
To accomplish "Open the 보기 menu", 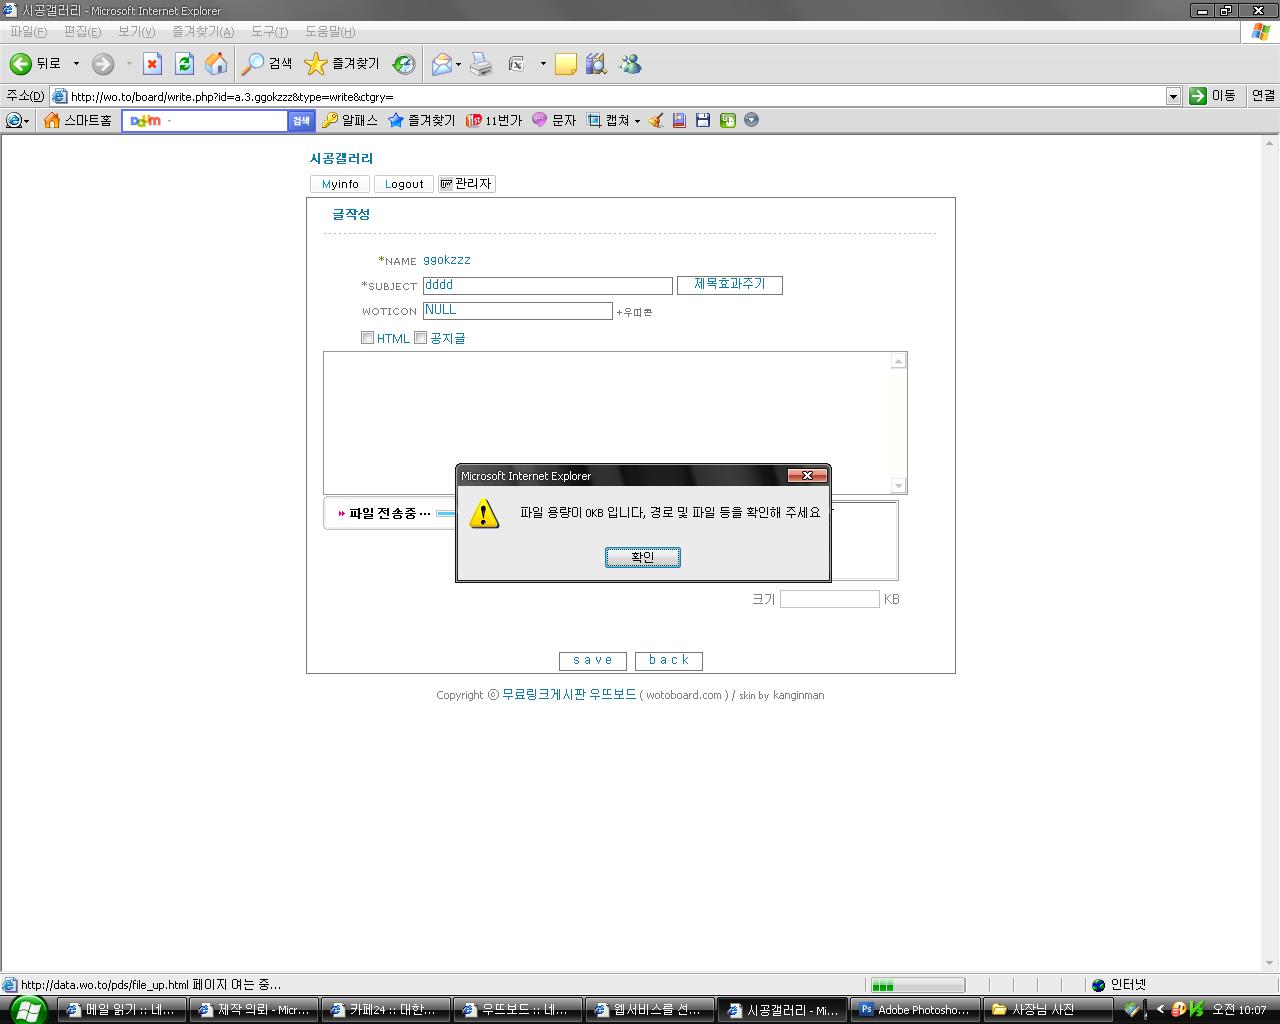I will click(136, 32).
